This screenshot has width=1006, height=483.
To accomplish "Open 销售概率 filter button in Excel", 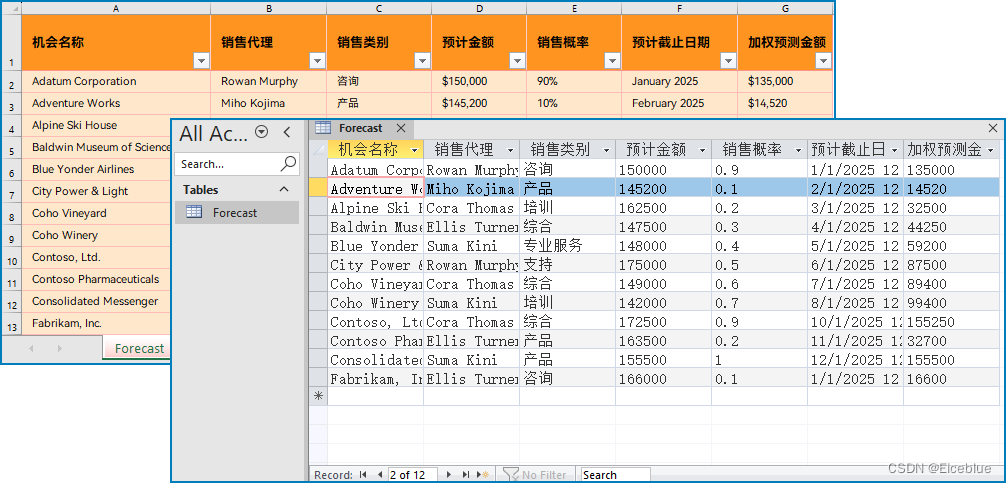I will coord(613,61).
